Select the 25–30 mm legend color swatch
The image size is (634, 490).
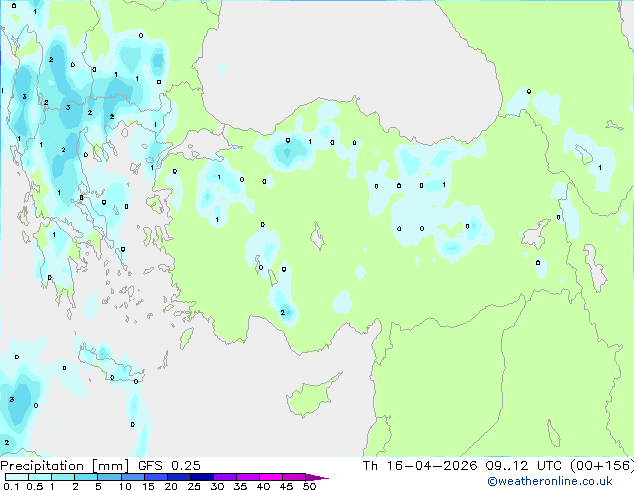202,477
